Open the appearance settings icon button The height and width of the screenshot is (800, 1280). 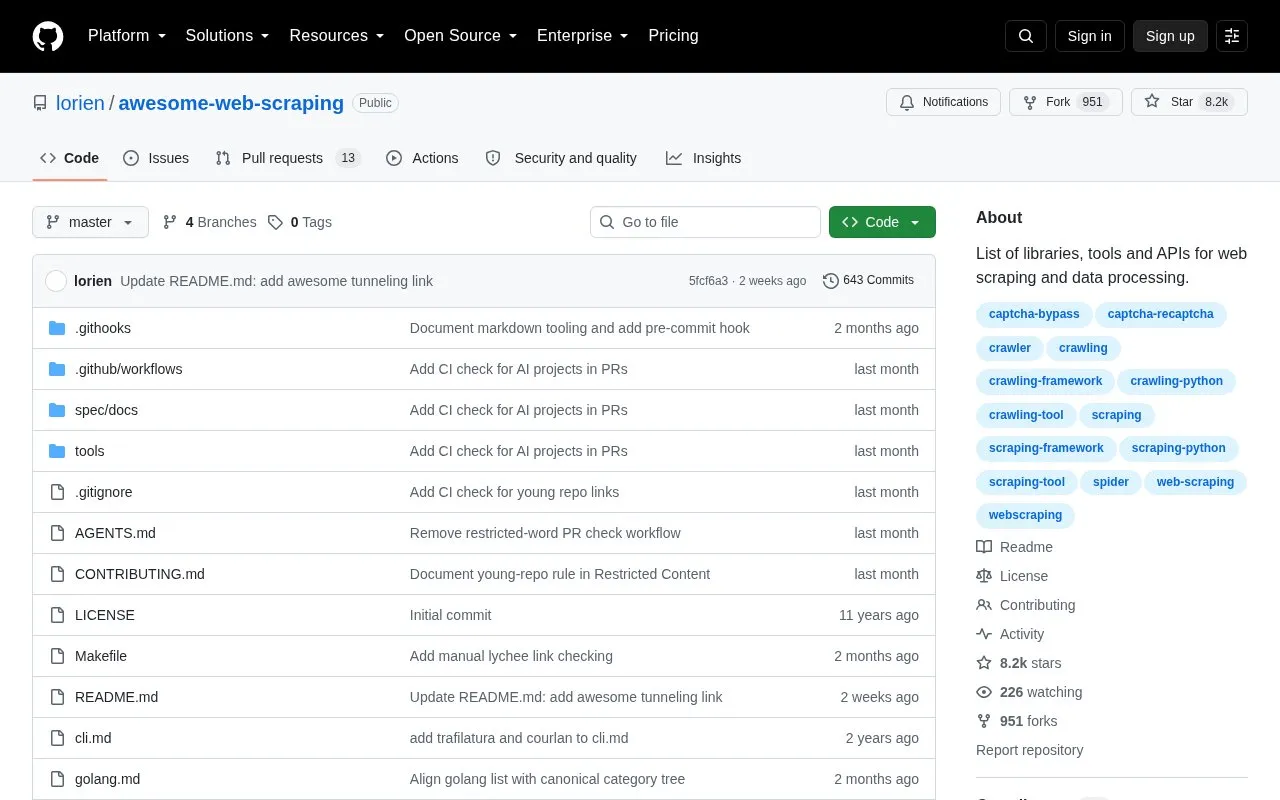click(x=1232, y=36)
